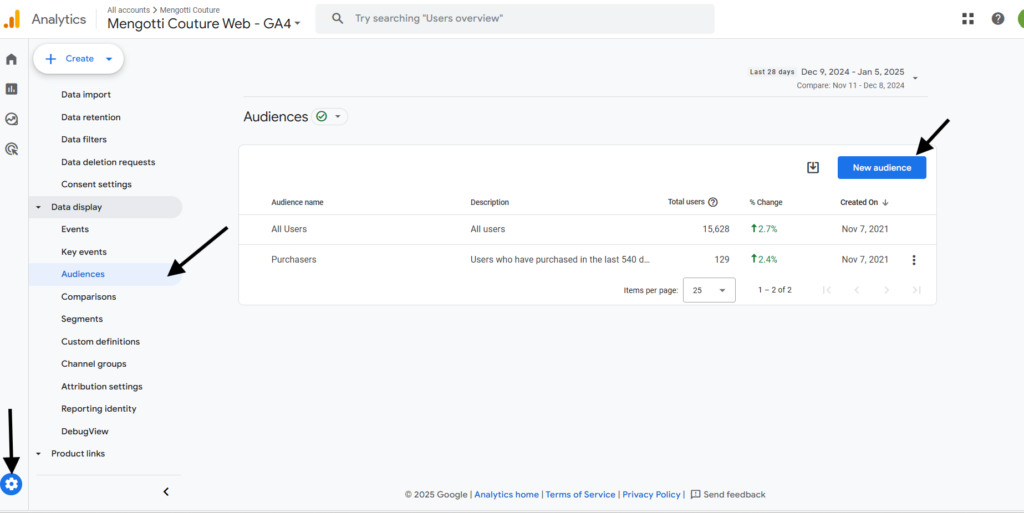
Task: Open the Explore icon in sidebar
Action: click(x=11, y=119)
